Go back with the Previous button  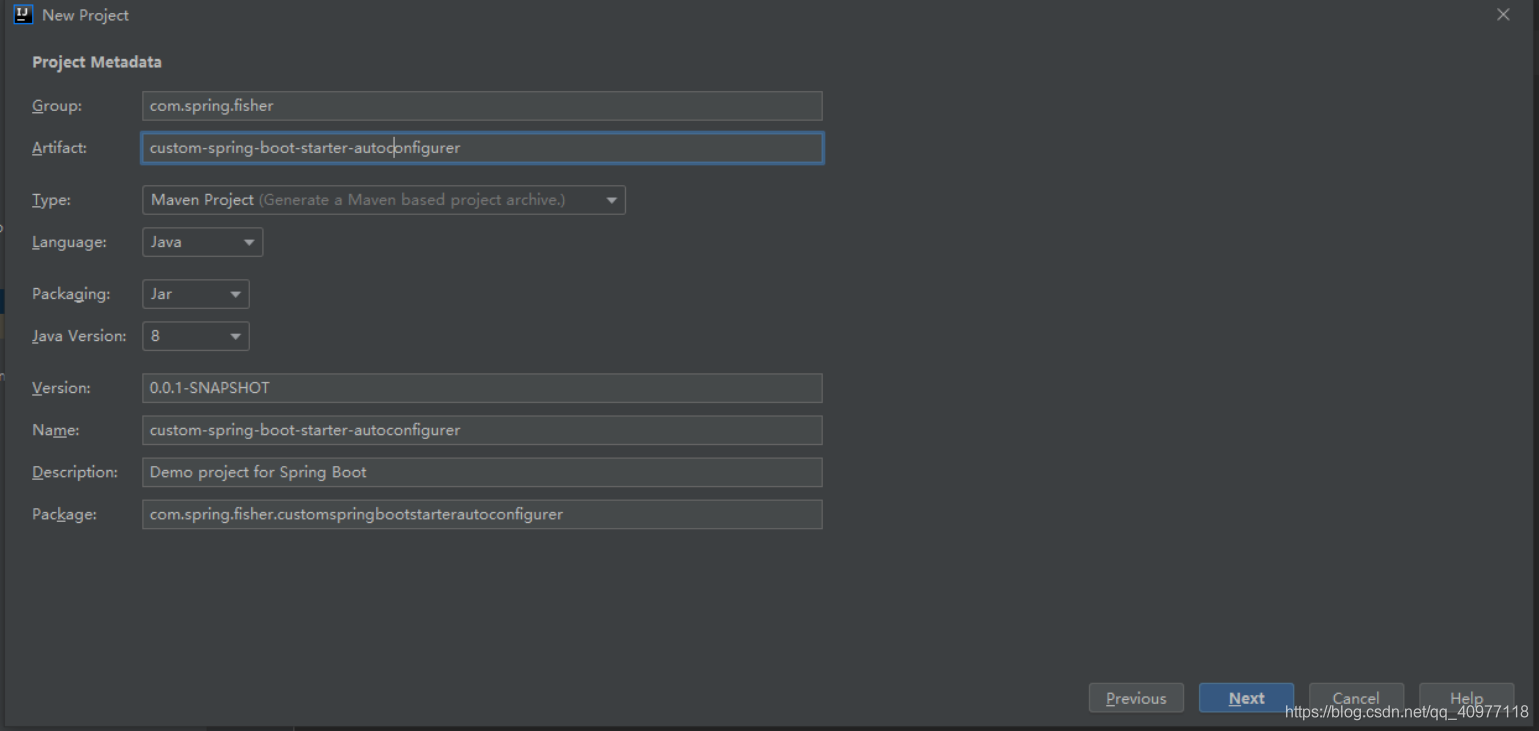click(1136, 698)
